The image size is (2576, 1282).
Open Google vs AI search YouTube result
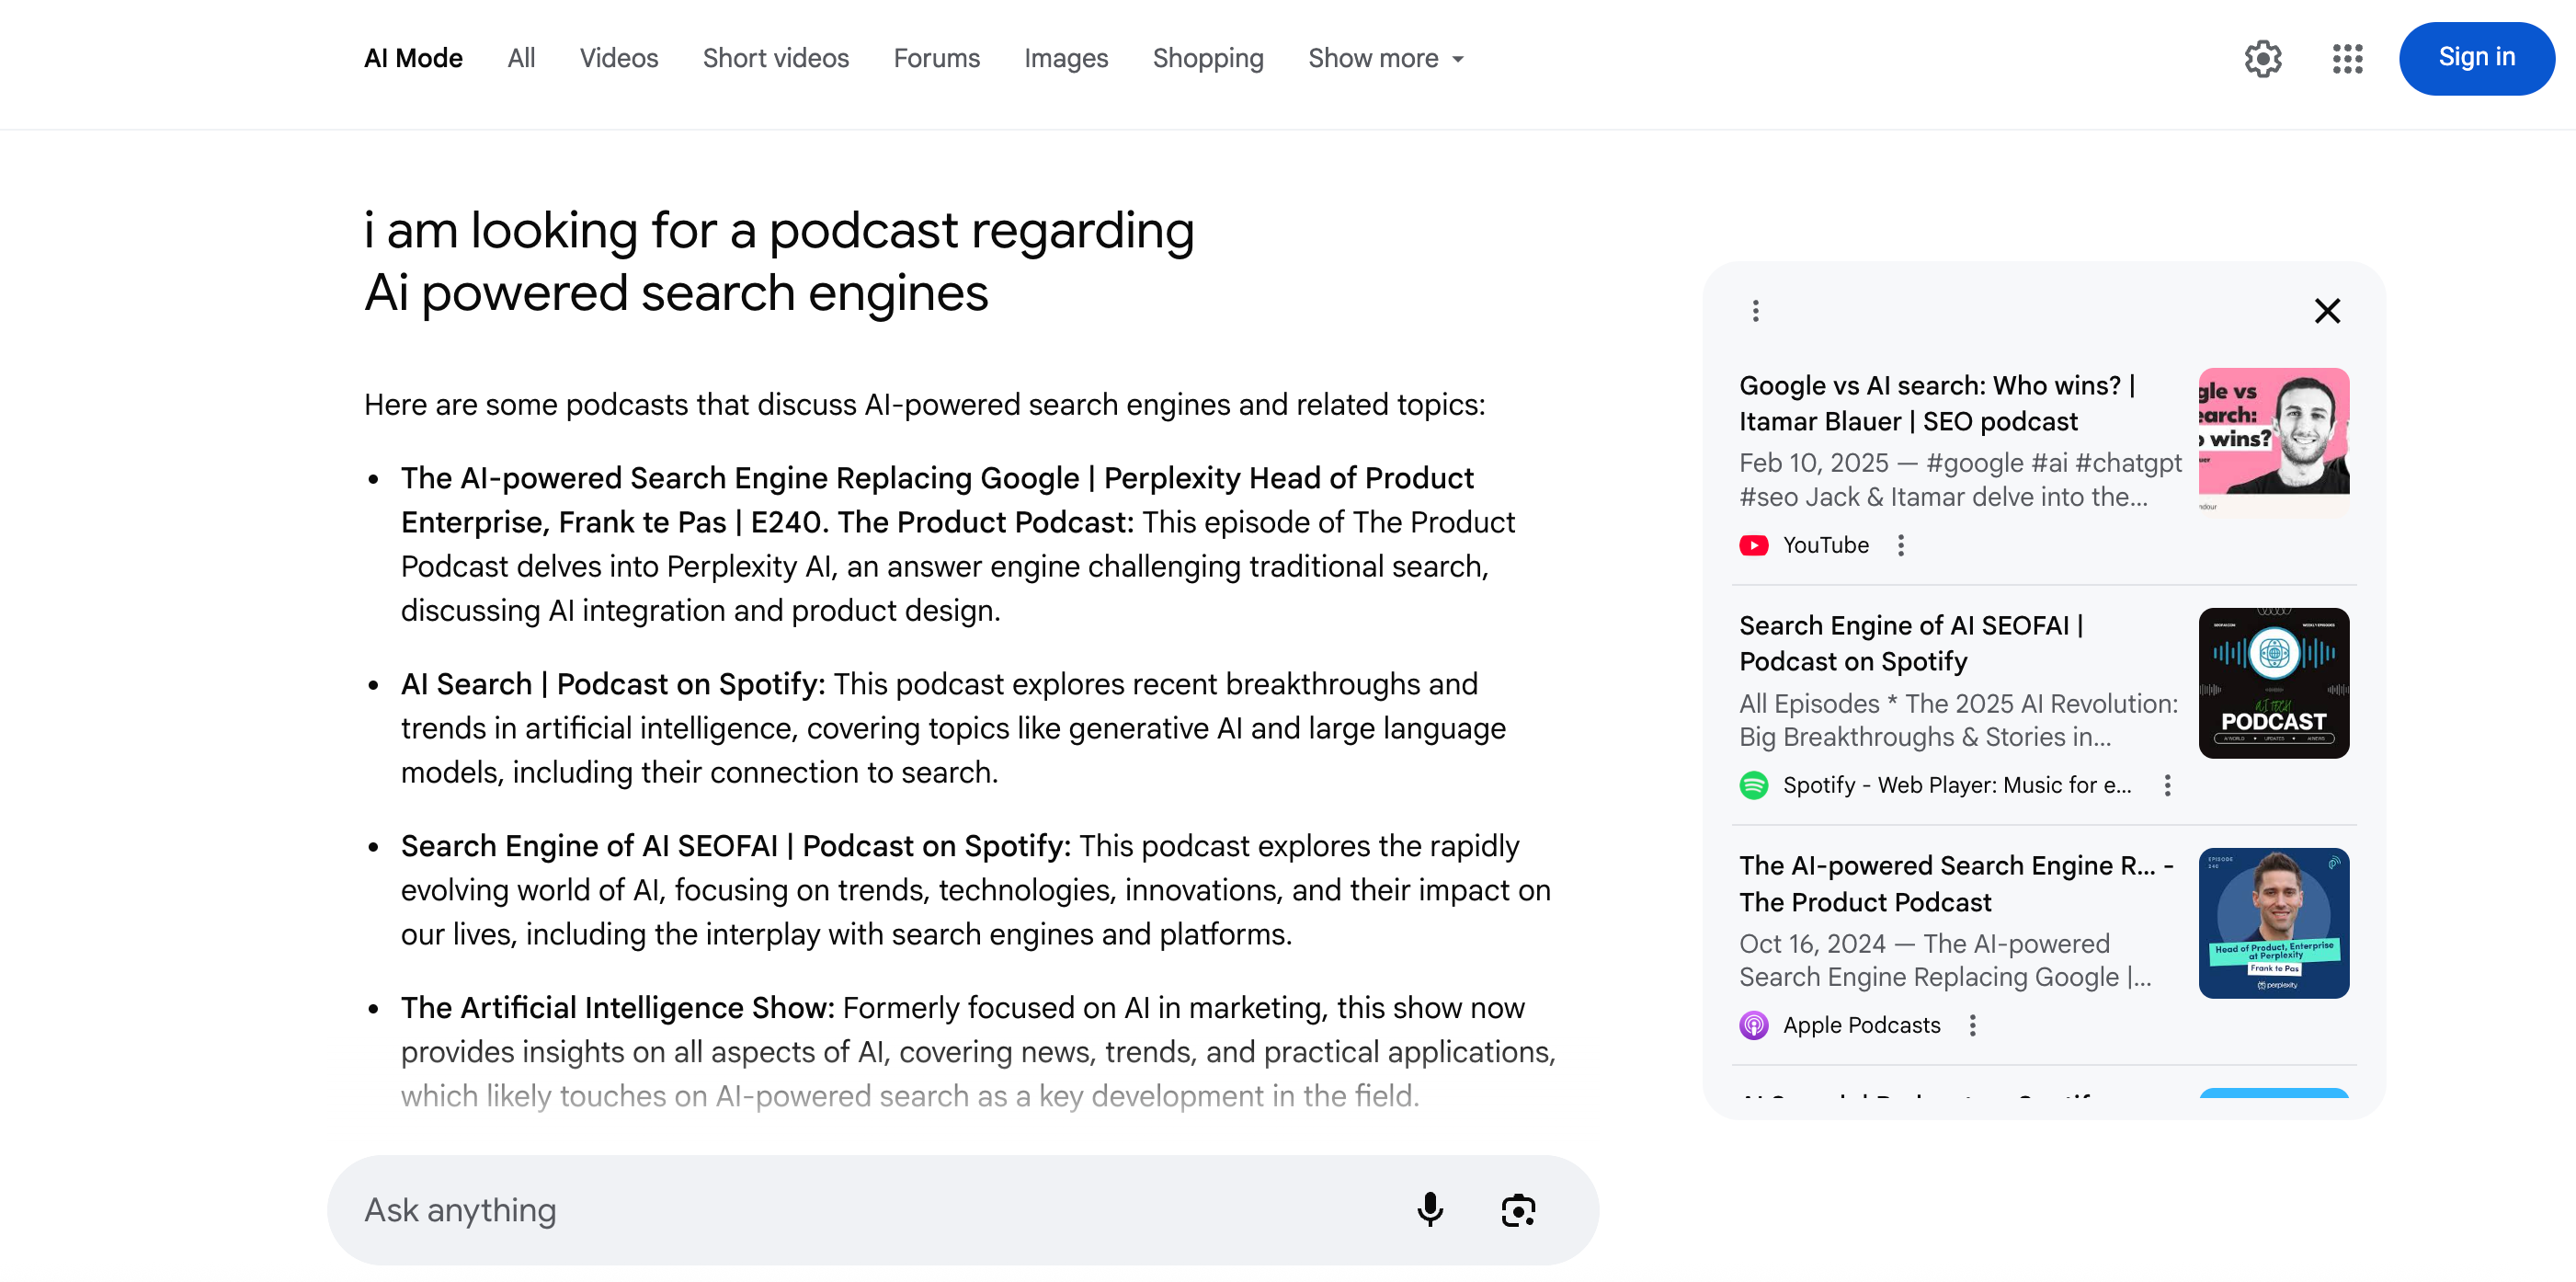pyautogui.click(x=1936, y=403)
